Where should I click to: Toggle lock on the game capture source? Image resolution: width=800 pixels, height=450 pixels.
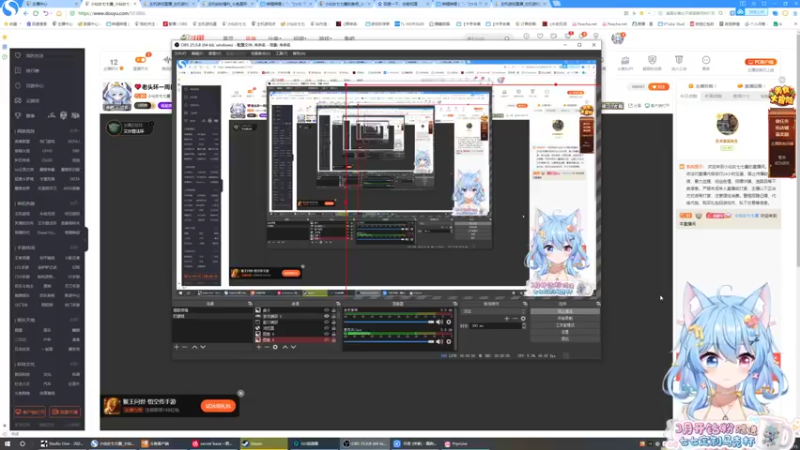(334, 316)
